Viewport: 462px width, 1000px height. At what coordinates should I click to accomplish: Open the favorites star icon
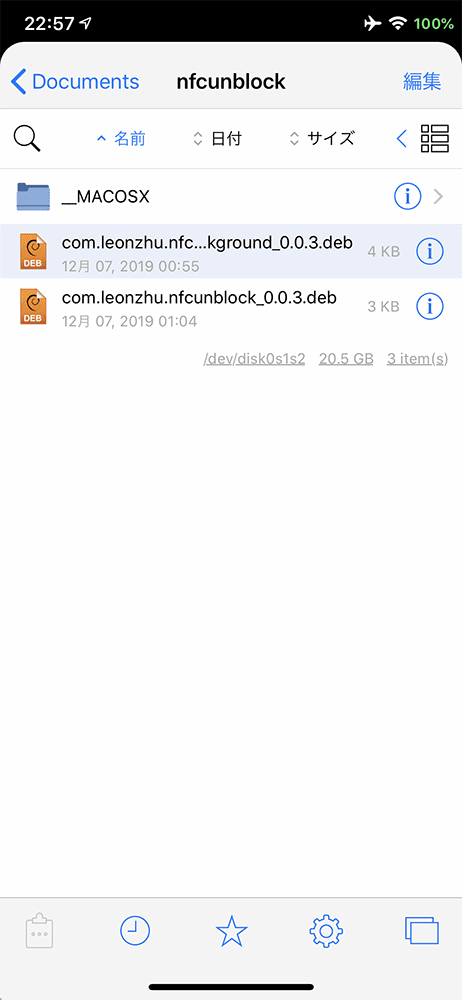click(231, 931)
